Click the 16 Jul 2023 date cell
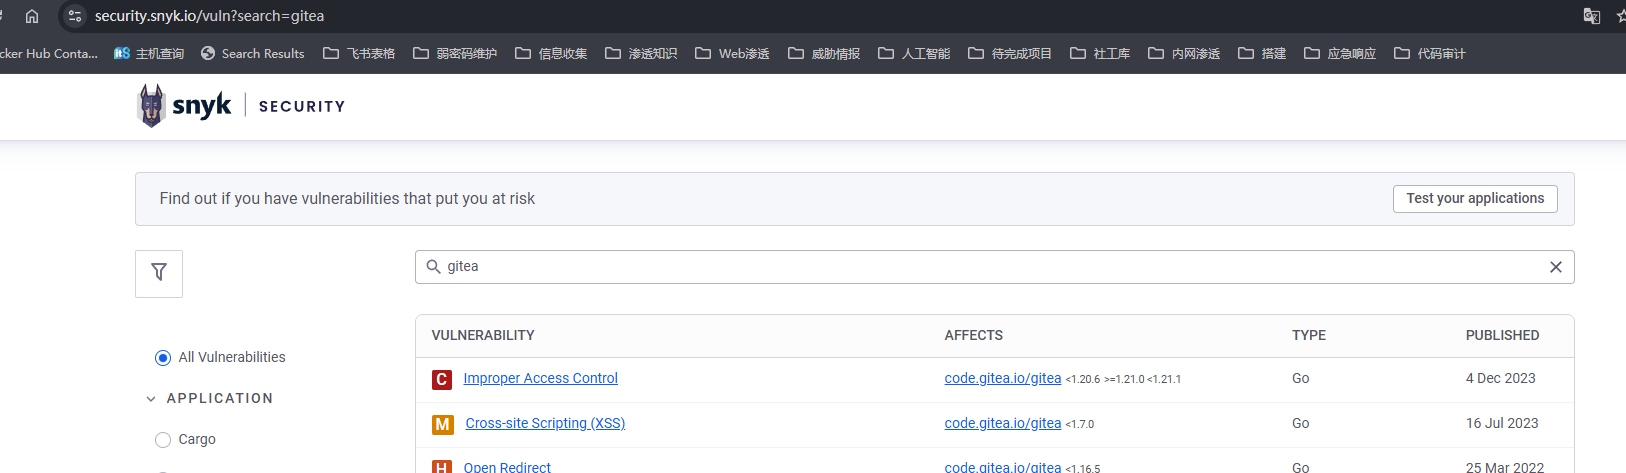Viewport: 1626px width, 473px height. [x=1502, y=423]
